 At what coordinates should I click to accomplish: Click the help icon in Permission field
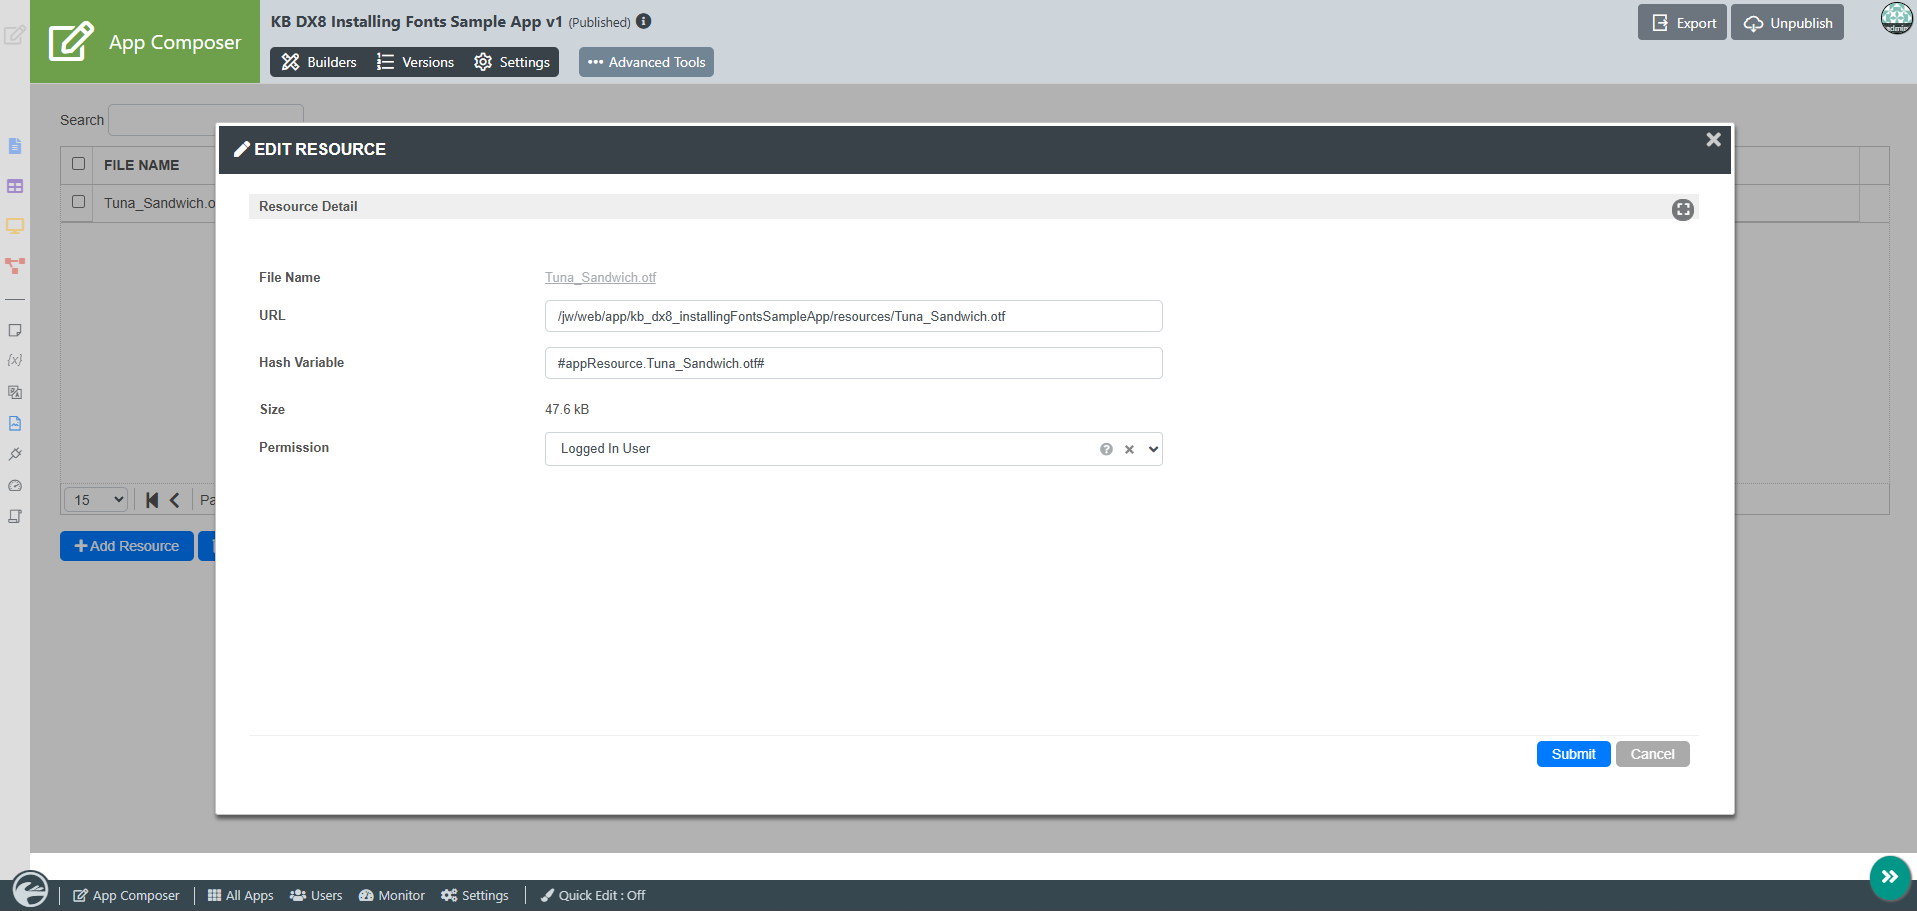[1106, 449]
